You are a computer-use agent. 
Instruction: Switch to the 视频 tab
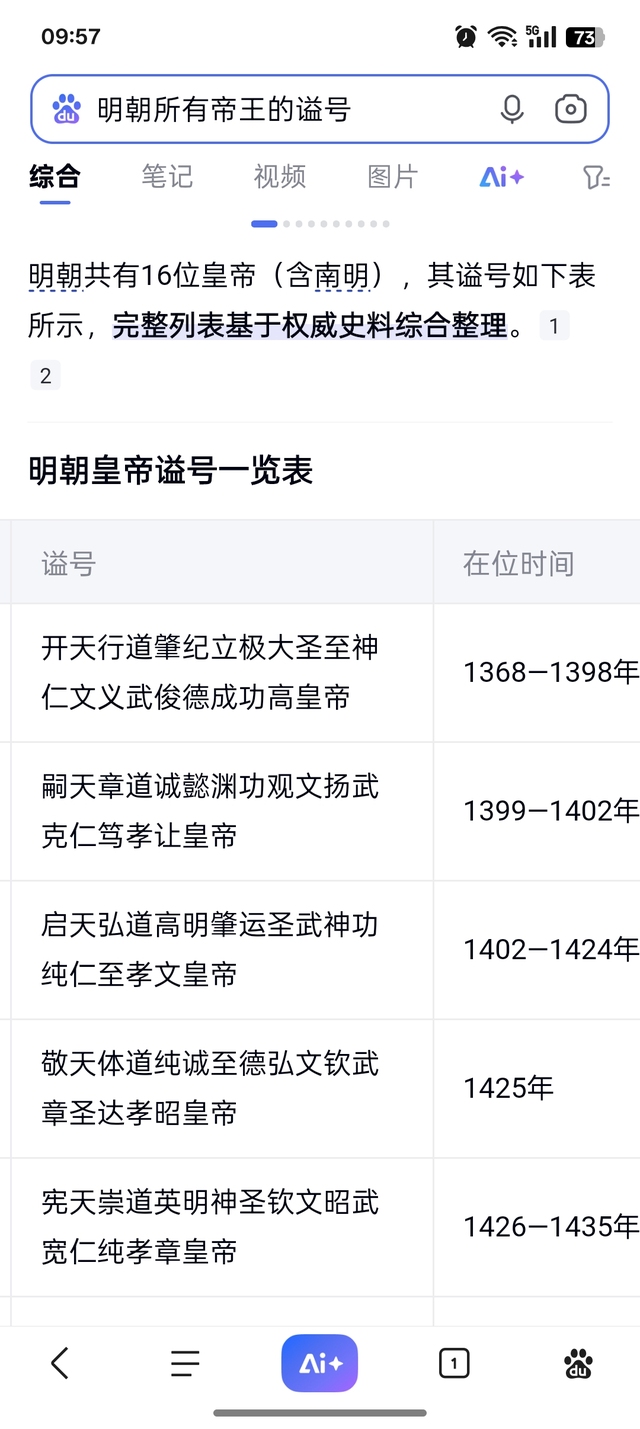pyautogui.click(x=279, y=177)
